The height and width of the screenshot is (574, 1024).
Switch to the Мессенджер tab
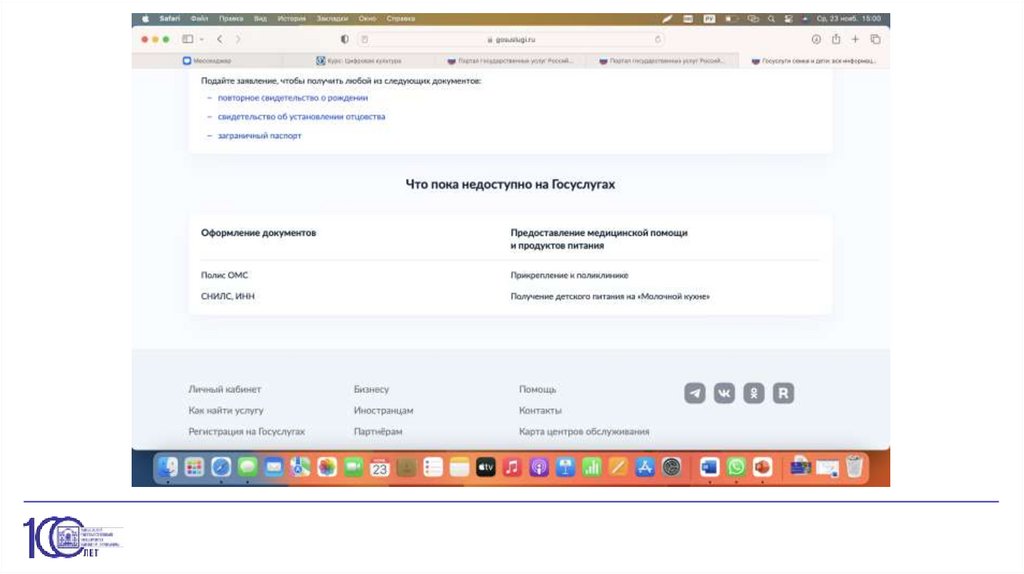coord(207,61)
